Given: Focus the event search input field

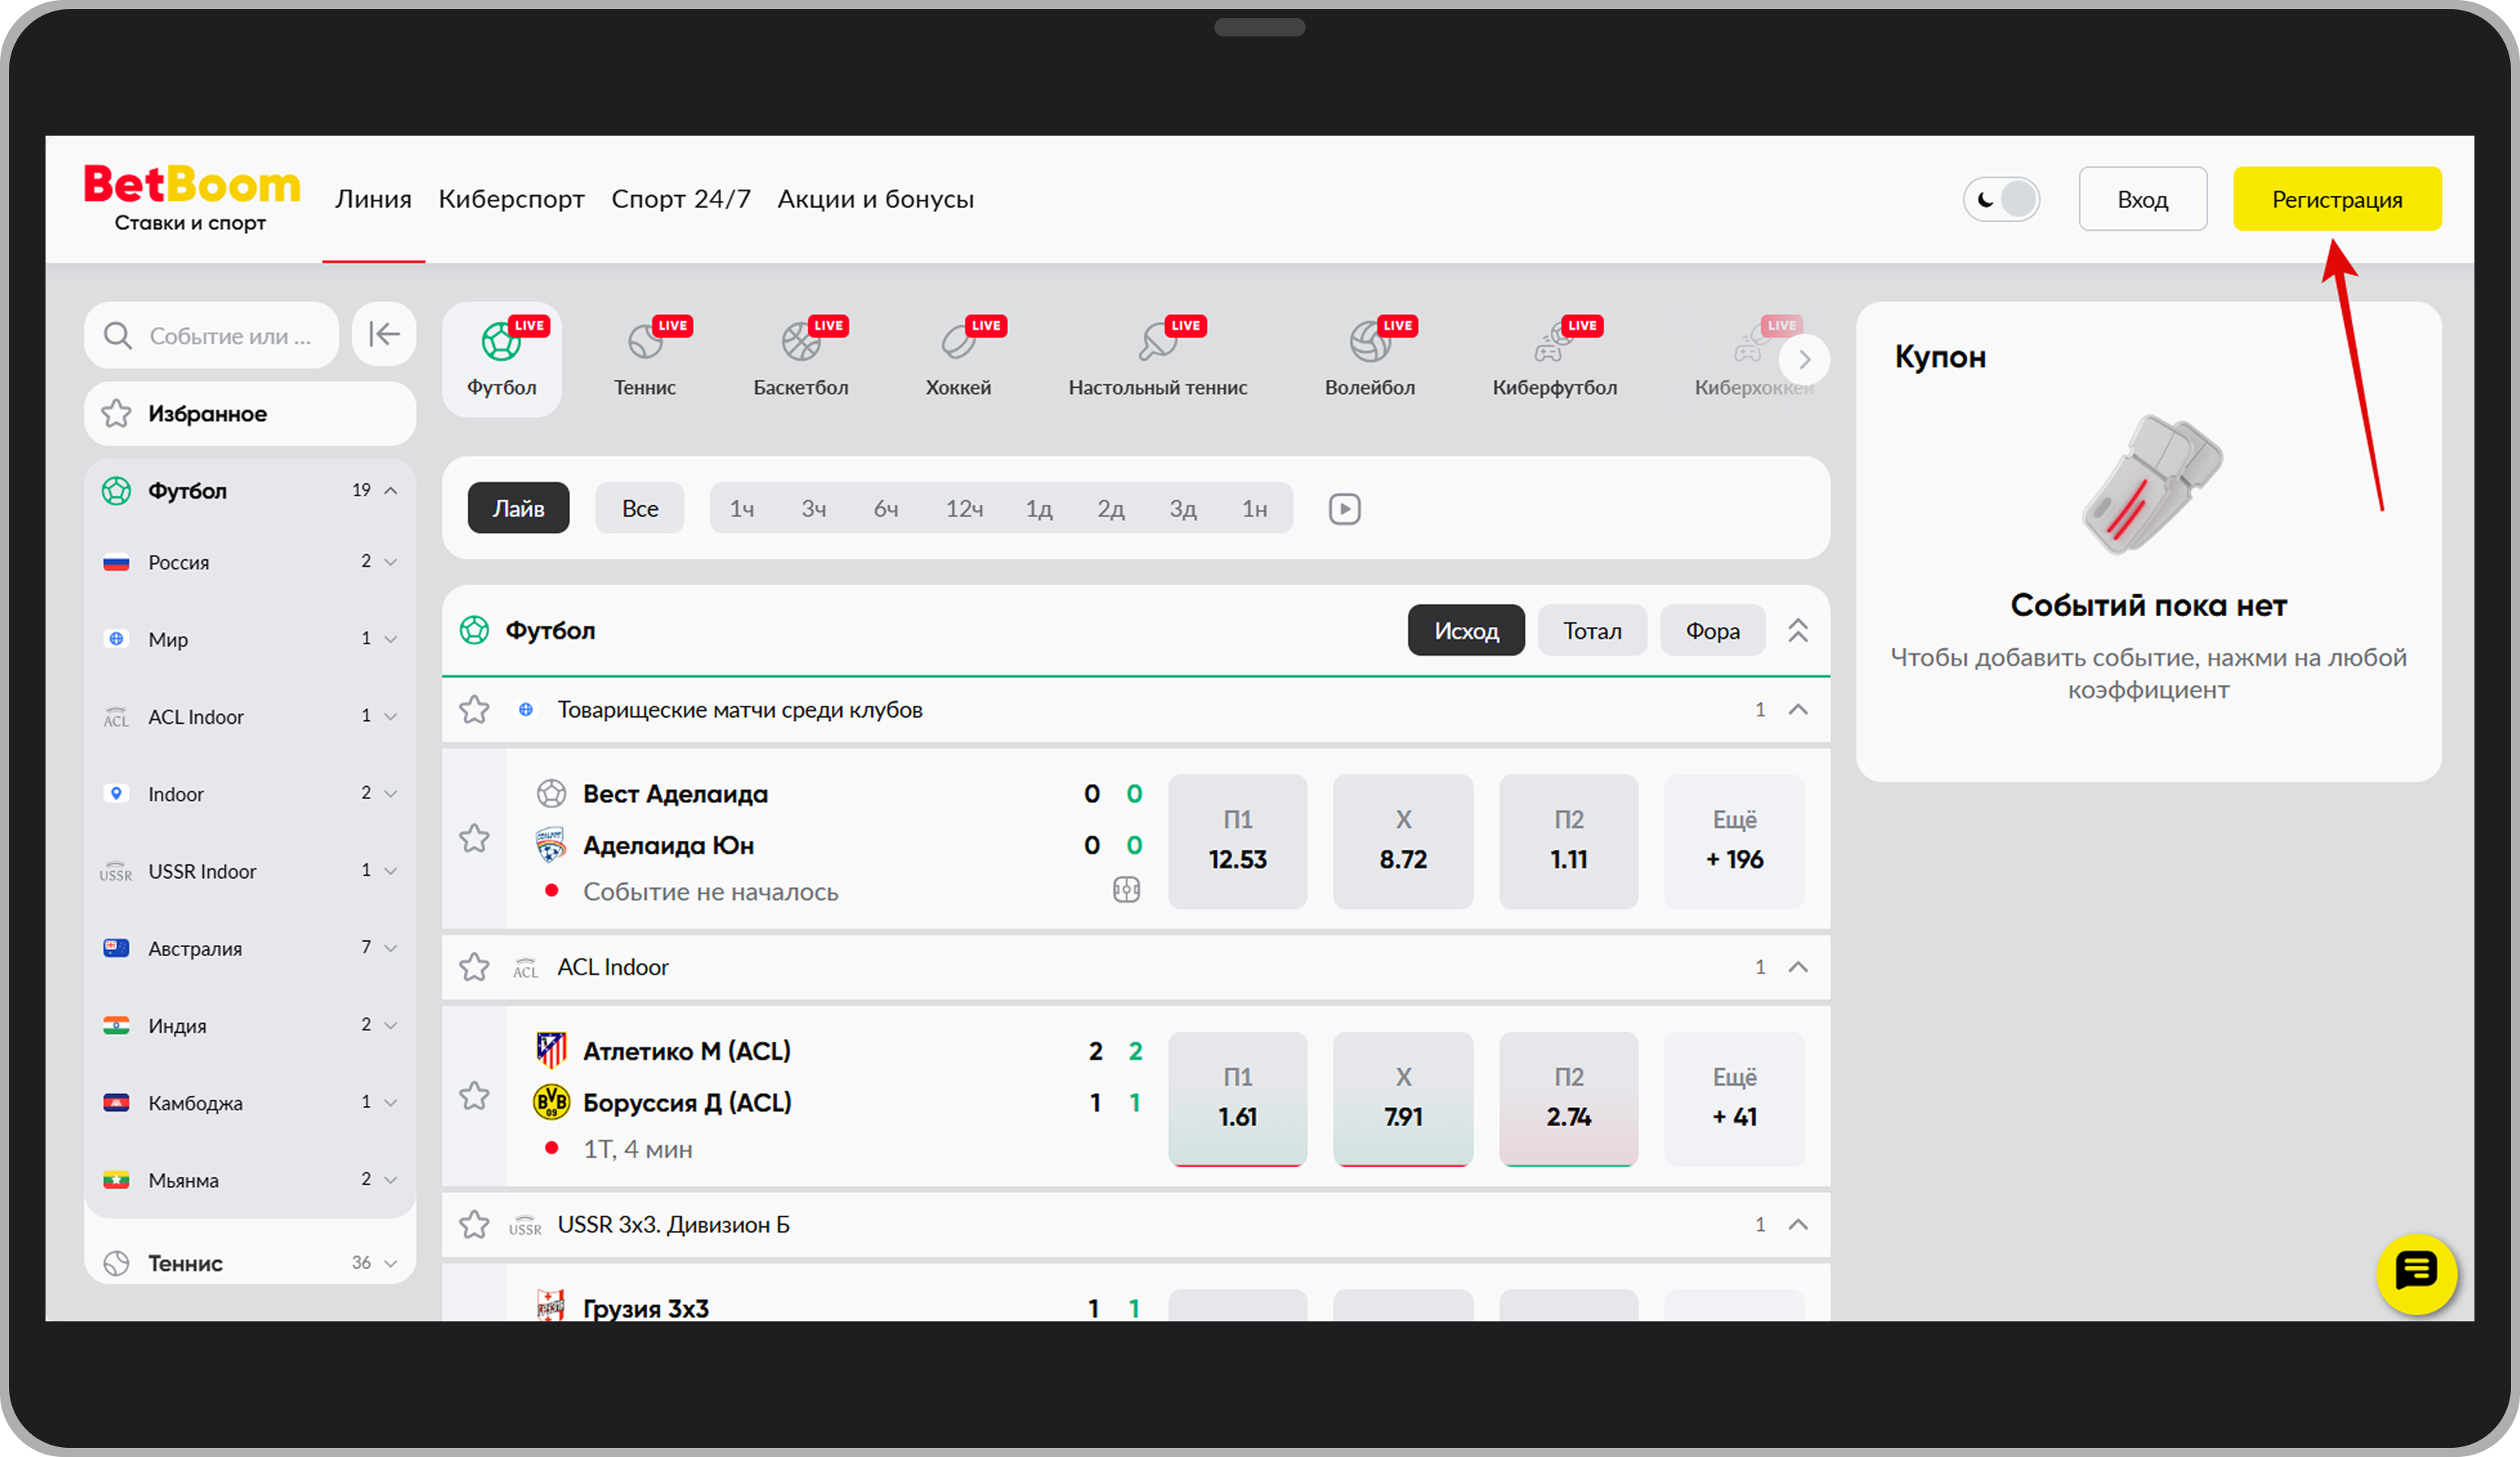Looking at the screenshot, I should 230,336.
